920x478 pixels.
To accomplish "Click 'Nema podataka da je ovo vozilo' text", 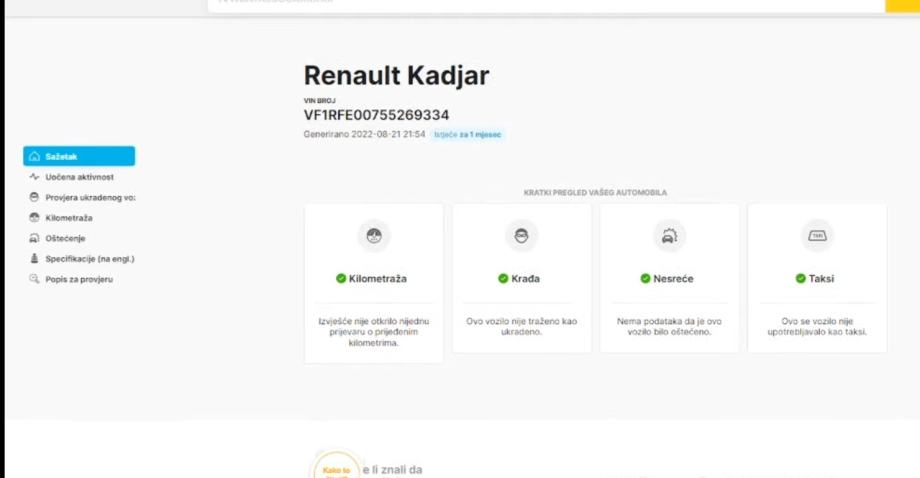I will tap(669, 326).
